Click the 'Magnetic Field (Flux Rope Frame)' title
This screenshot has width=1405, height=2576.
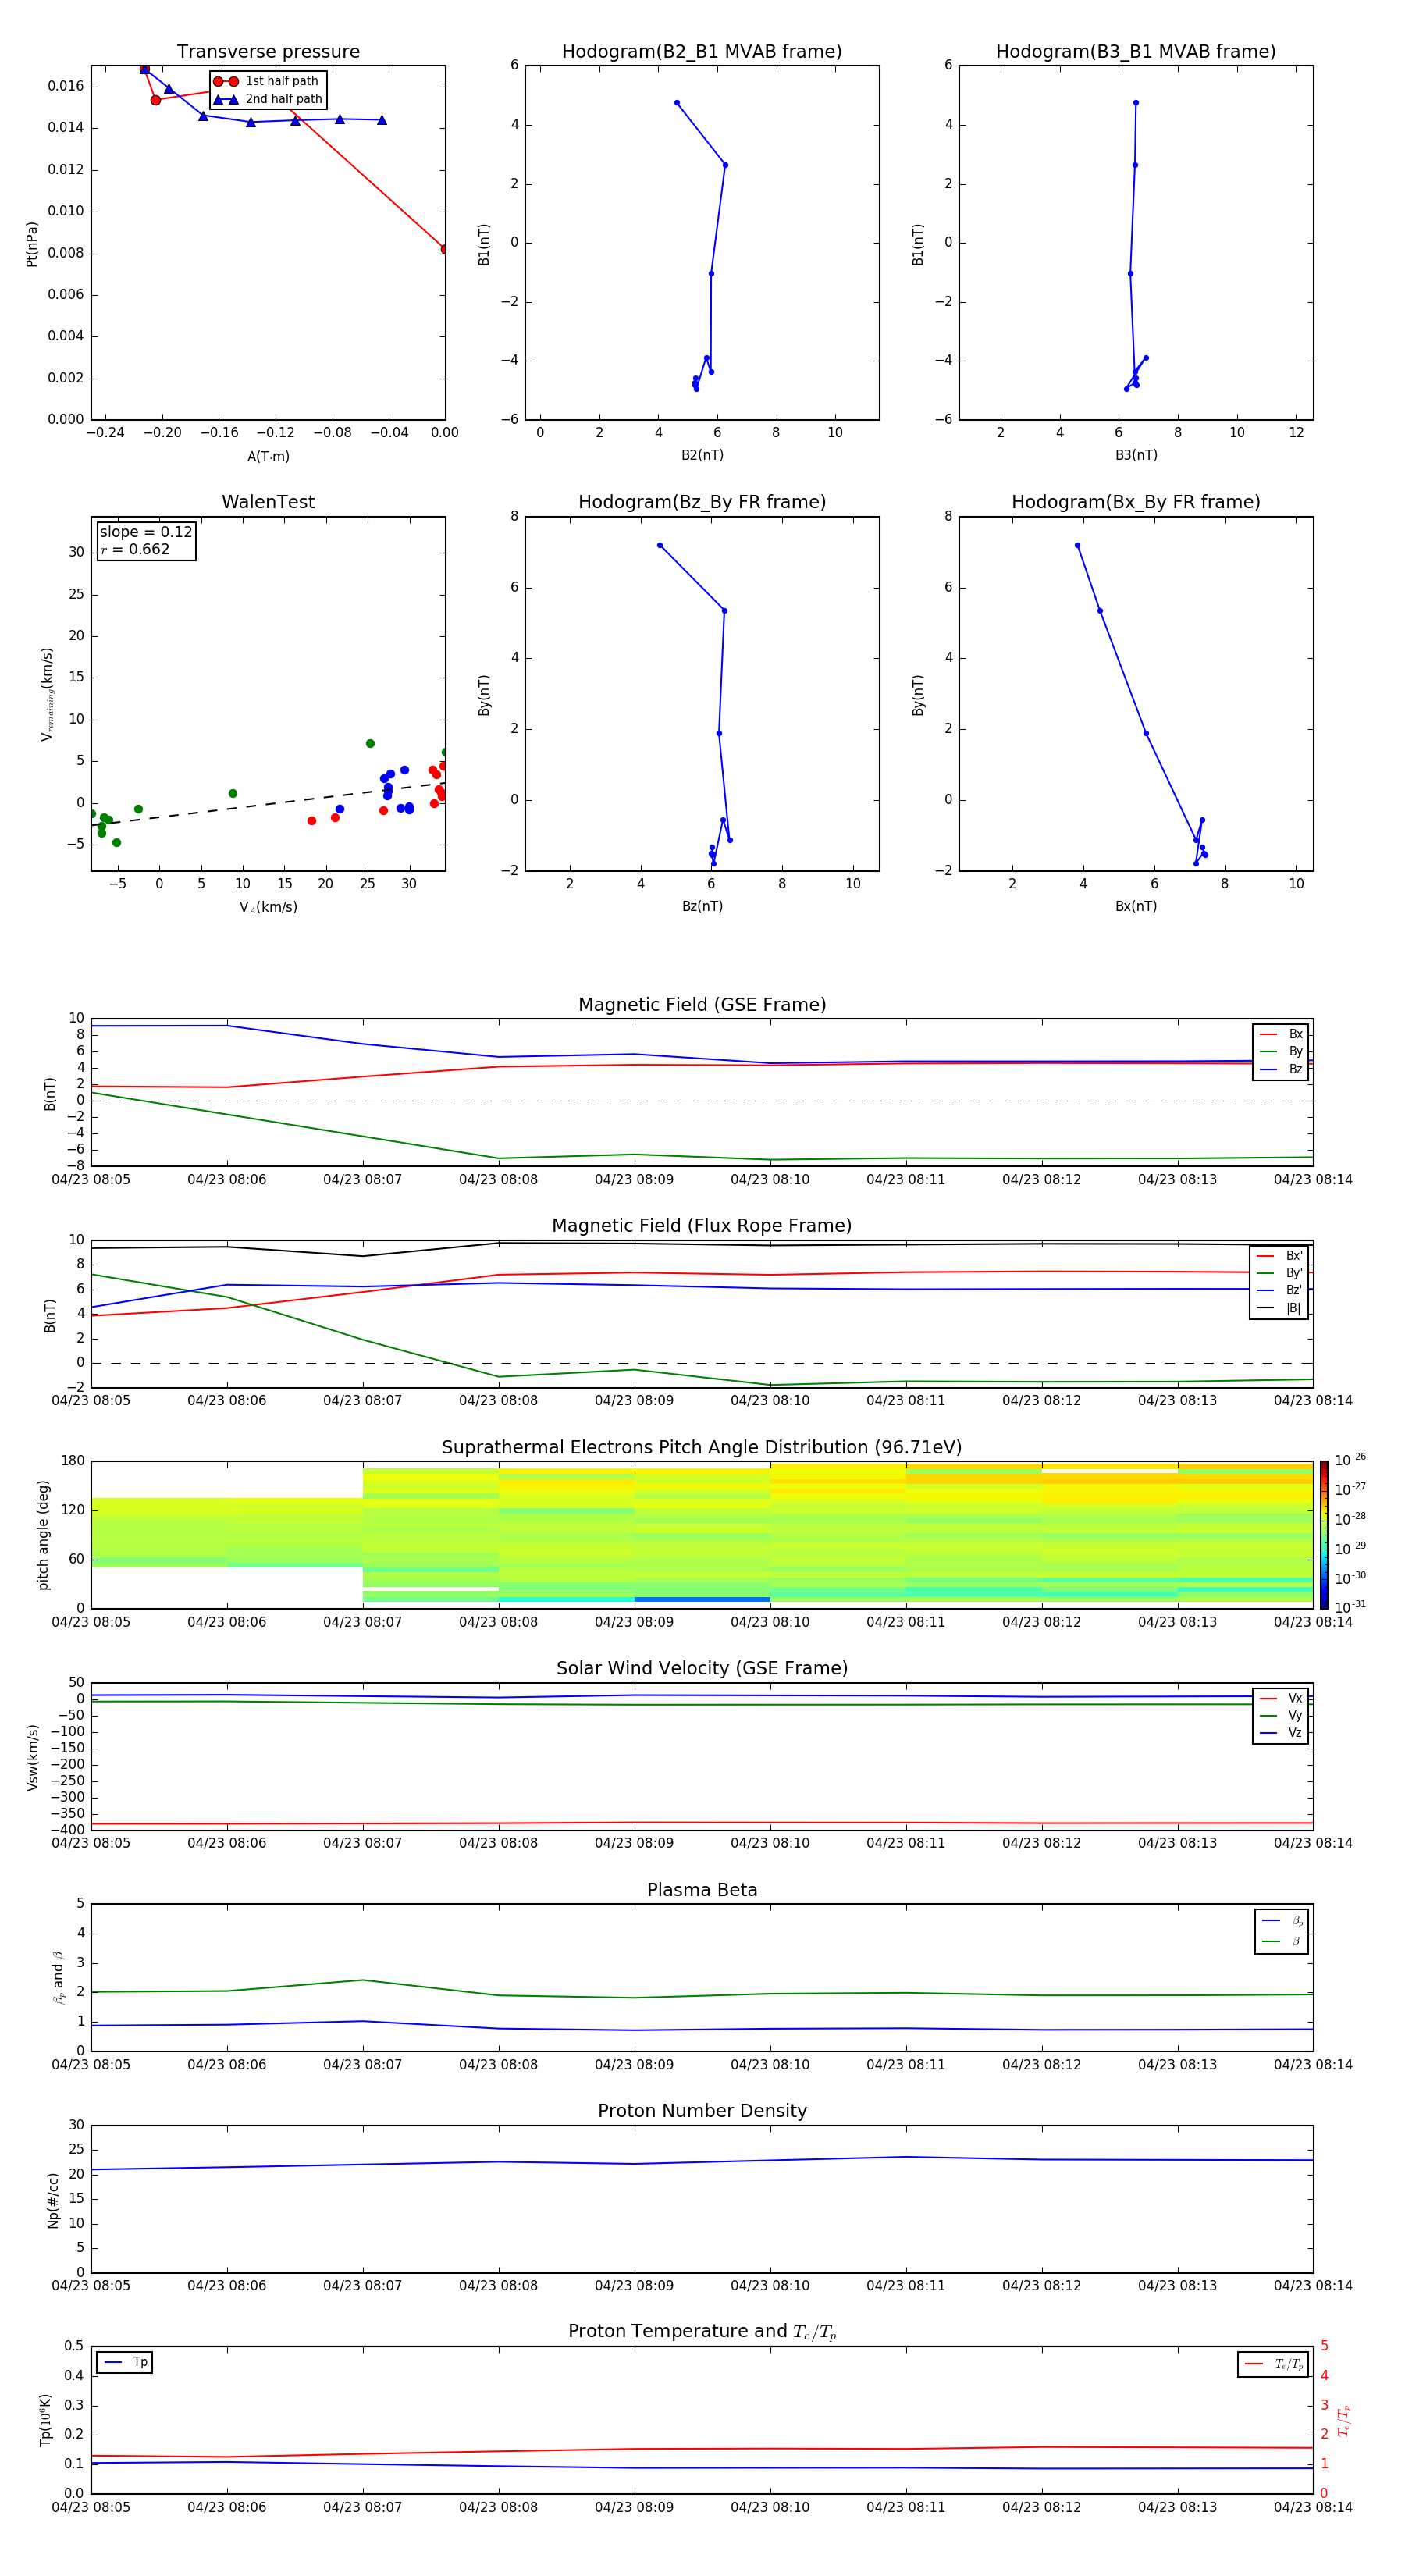[702, 1226]
